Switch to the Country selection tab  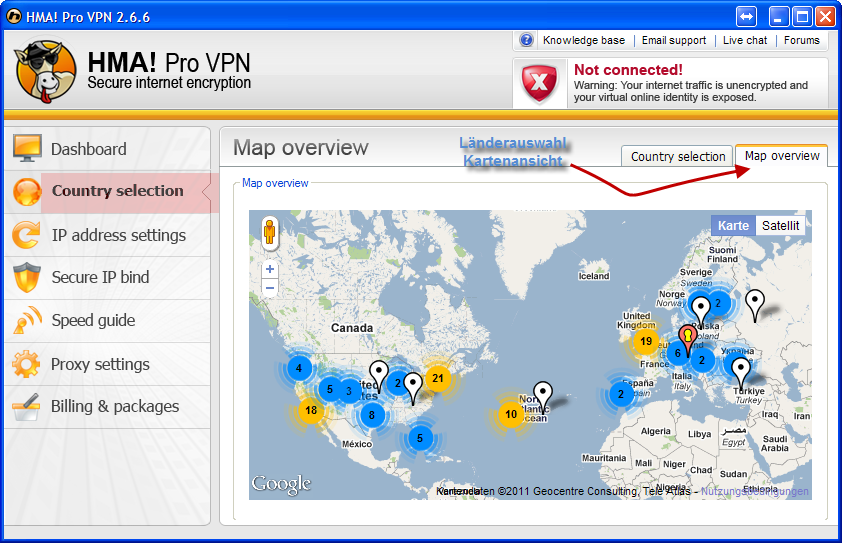pos(677,156)
